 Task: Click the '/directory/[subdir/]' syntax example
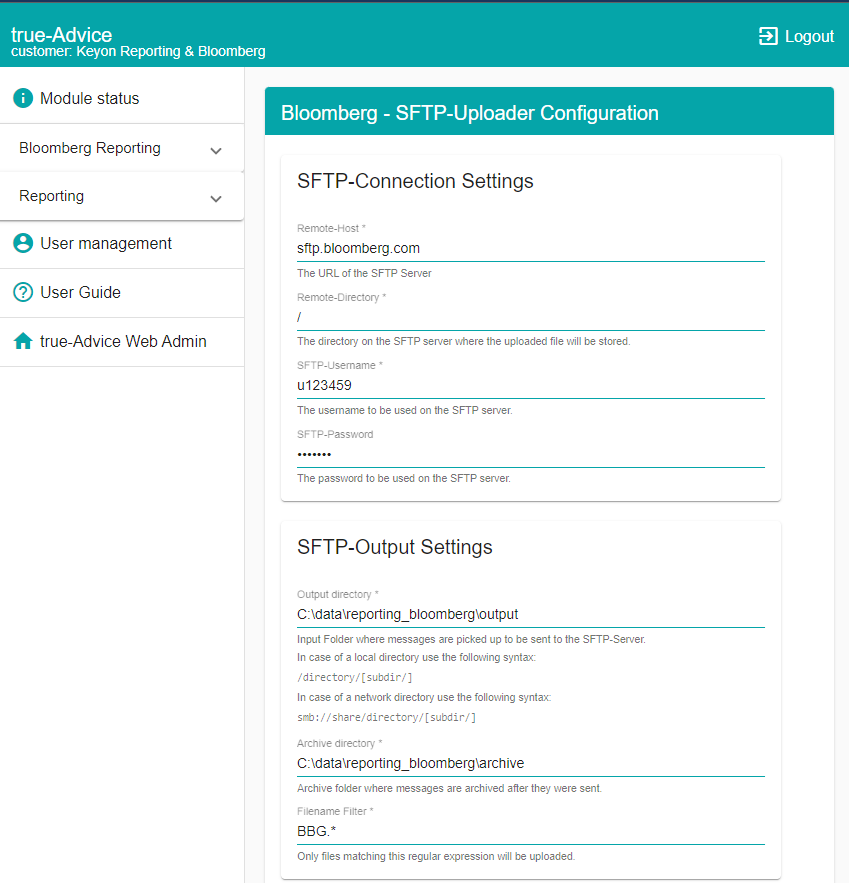point(355,677)
